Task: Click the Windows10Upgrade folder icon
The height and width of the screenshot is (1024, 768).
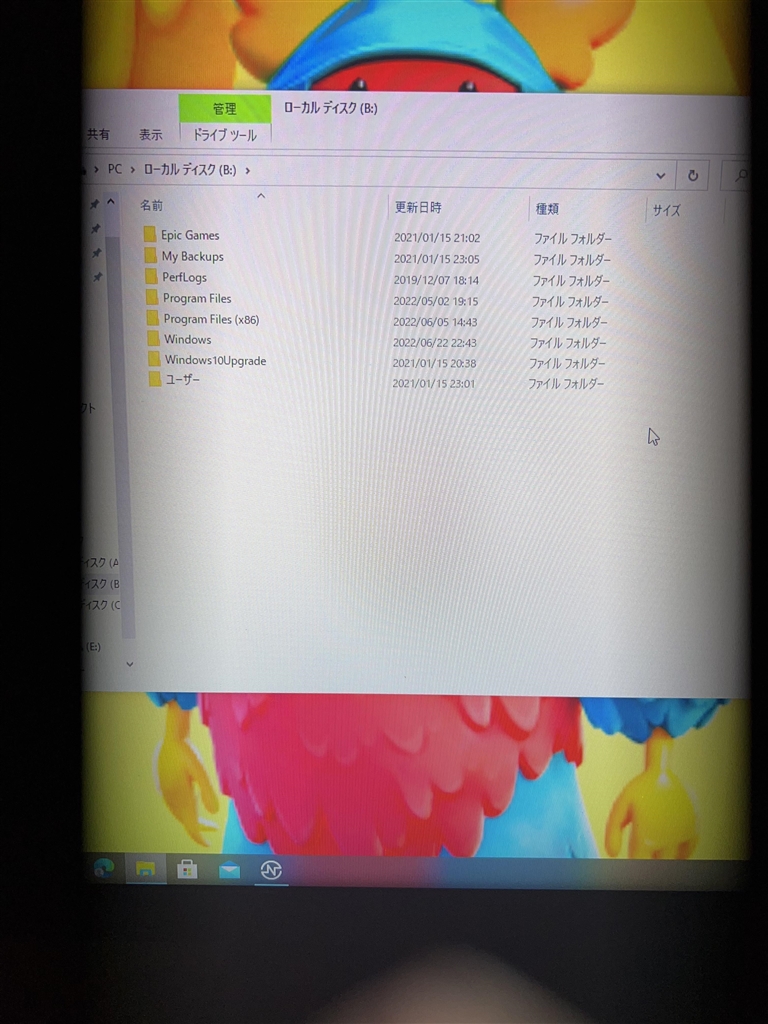Action: click(153, 359)
